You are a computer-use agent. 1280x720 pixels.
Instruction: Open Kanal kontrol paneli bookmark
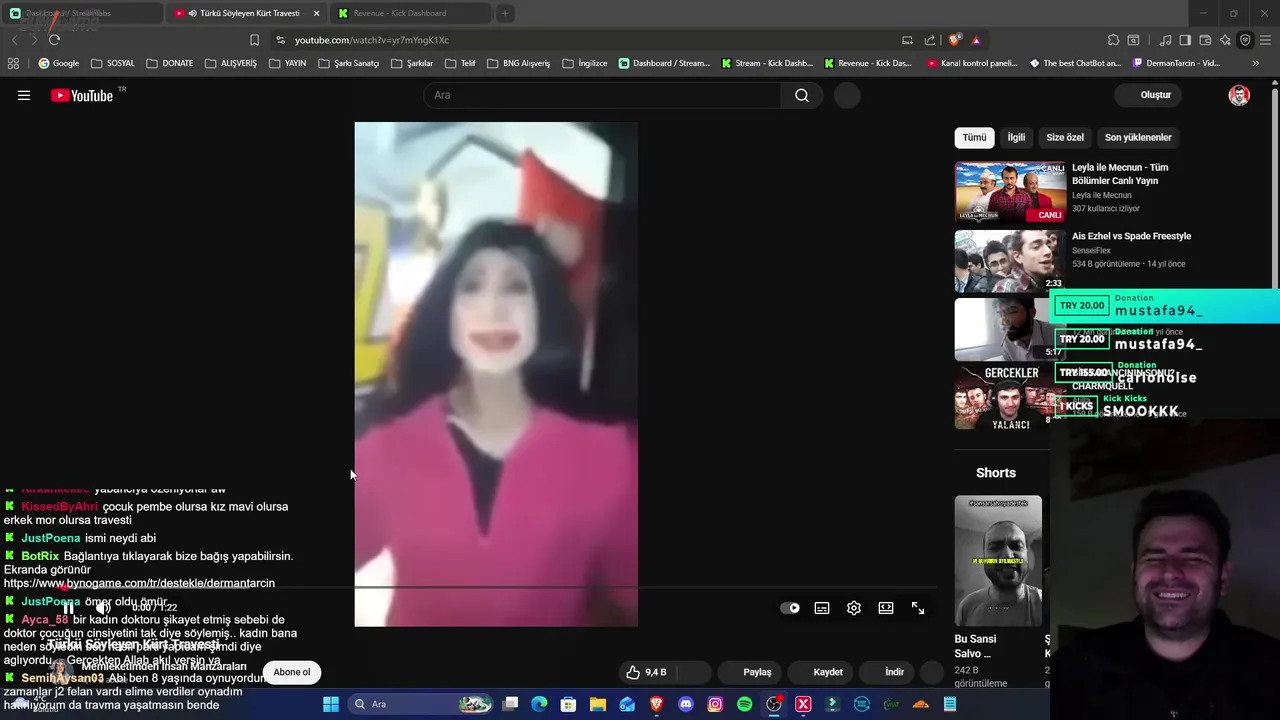pos(973,63)
